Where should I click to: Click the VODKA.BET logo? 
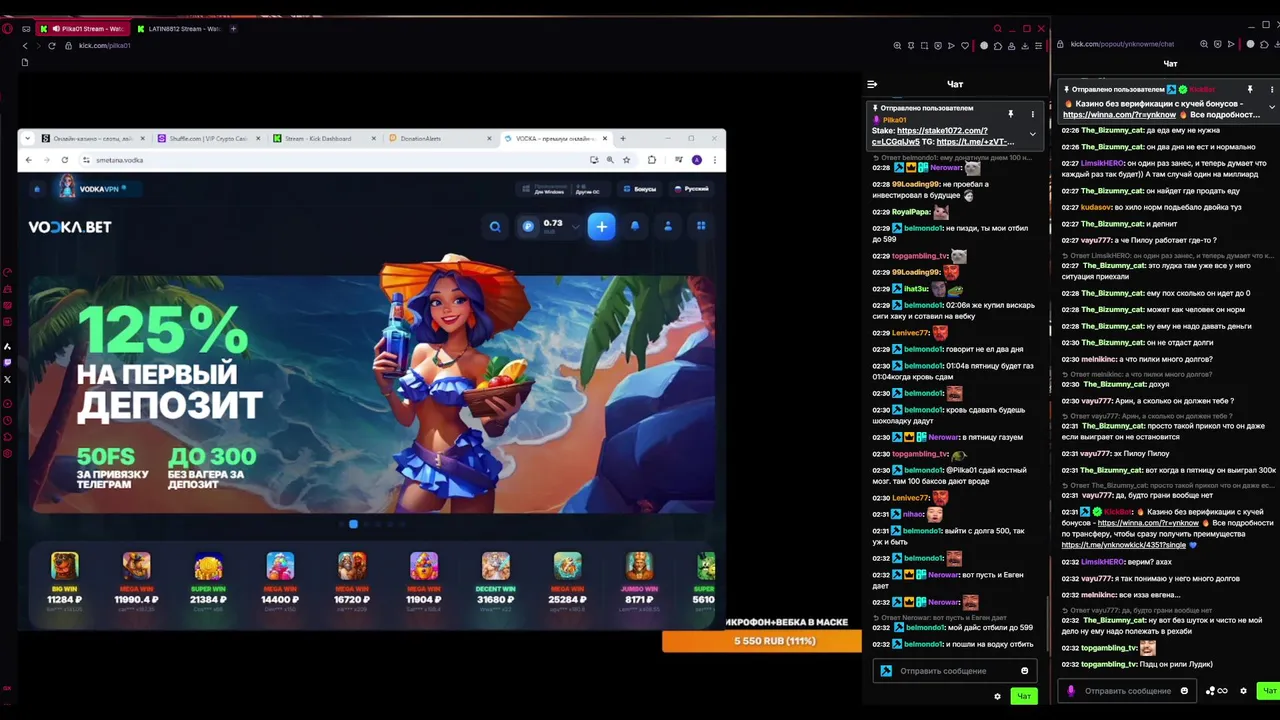pyautogui.click(x=70, y=227)
